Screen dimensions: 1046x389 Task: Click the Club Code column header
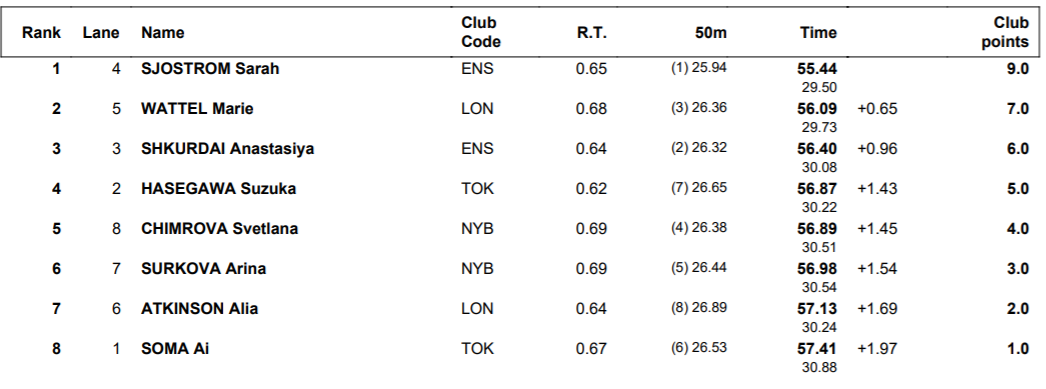[480, 32]
